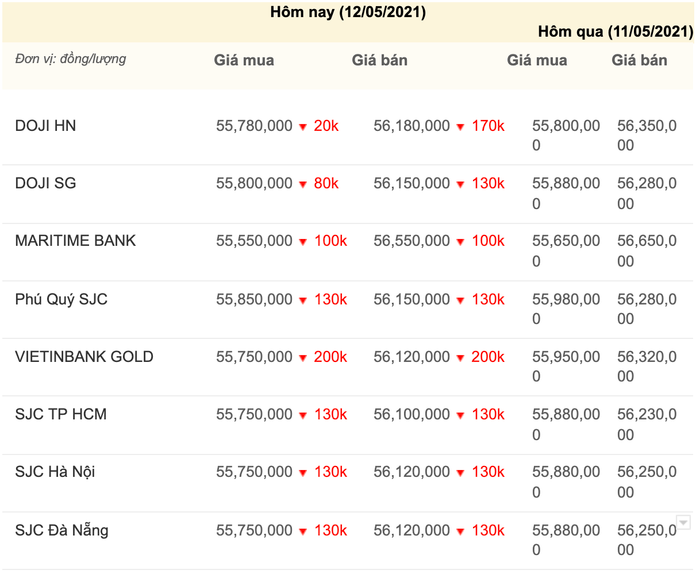The image size is (700, 571).
Task: Click the SJC Hà Nội row label
Action: click(x=55, y=472)
